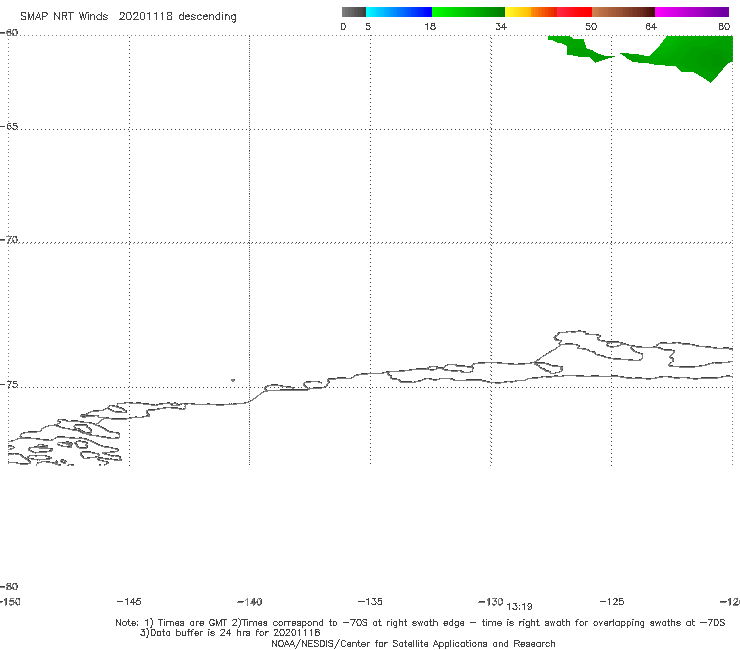Image resolution: width=740 pixels, height=650 pixels.
Task: Click the longitude label '-130'
Action: pos(491,601)
